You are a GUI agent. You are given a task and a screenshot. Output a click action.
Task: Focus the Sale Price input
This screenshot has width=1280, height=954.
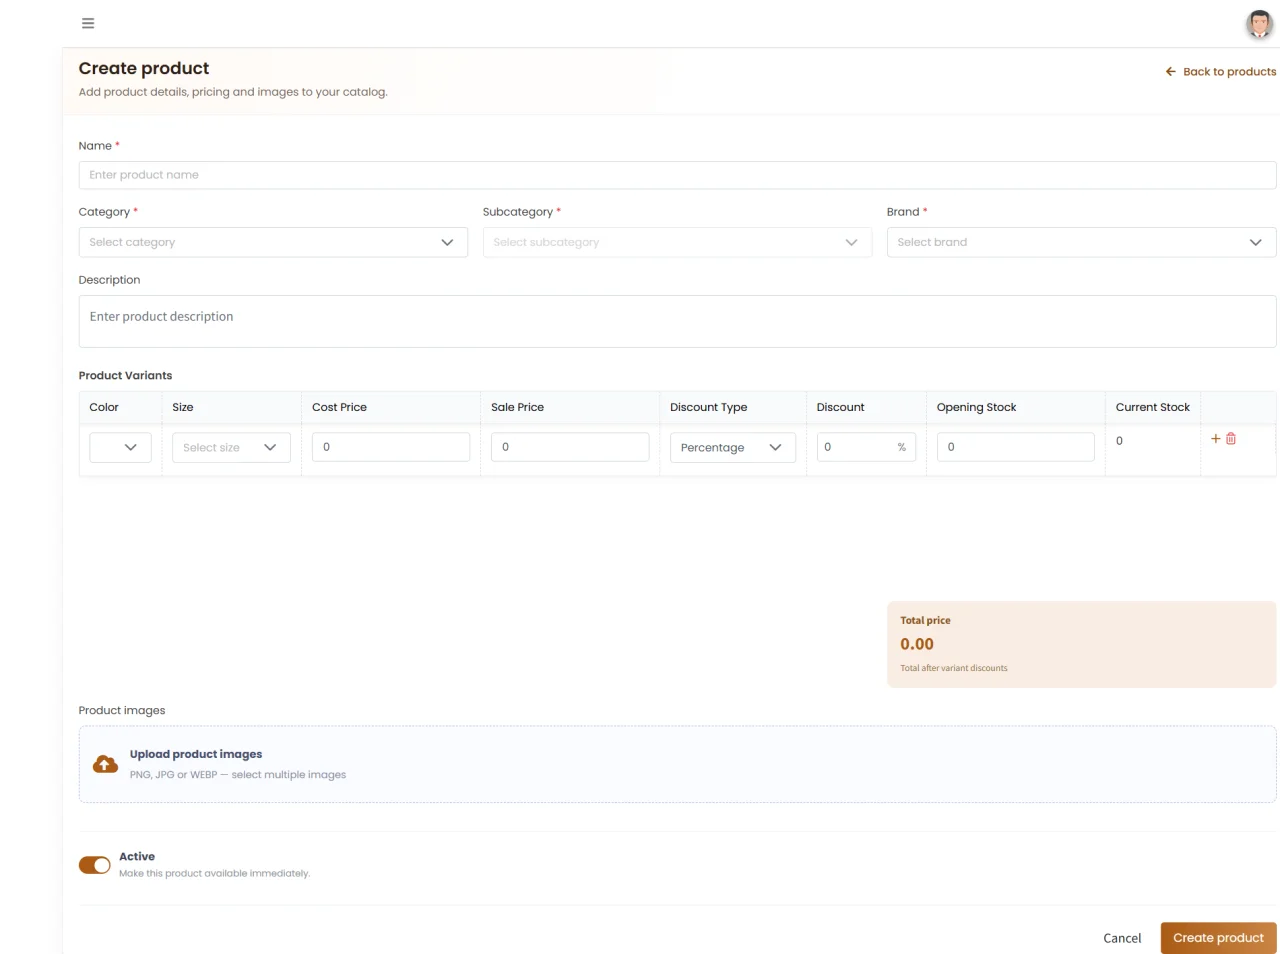tap(570, 447)
